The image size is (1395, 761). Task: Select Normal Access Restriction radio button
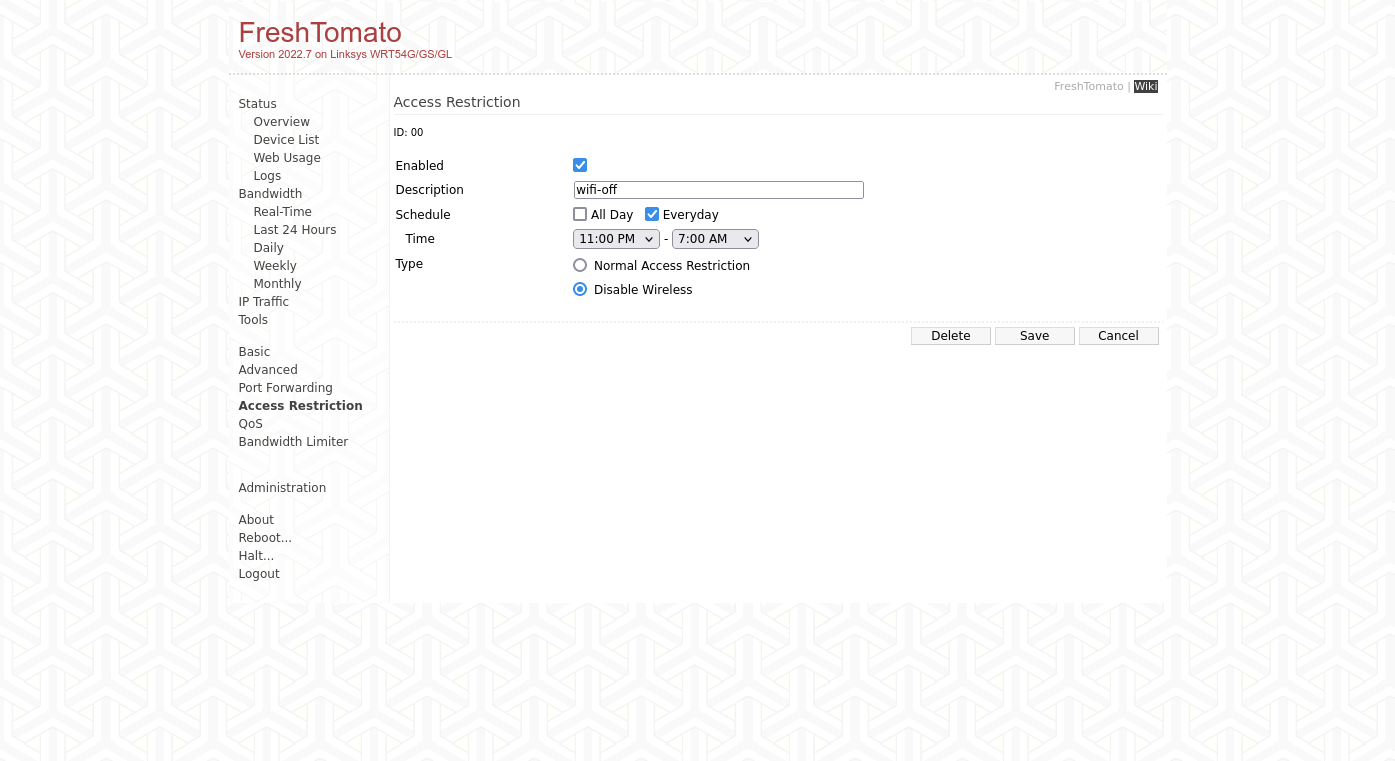[x=580, y=265]
